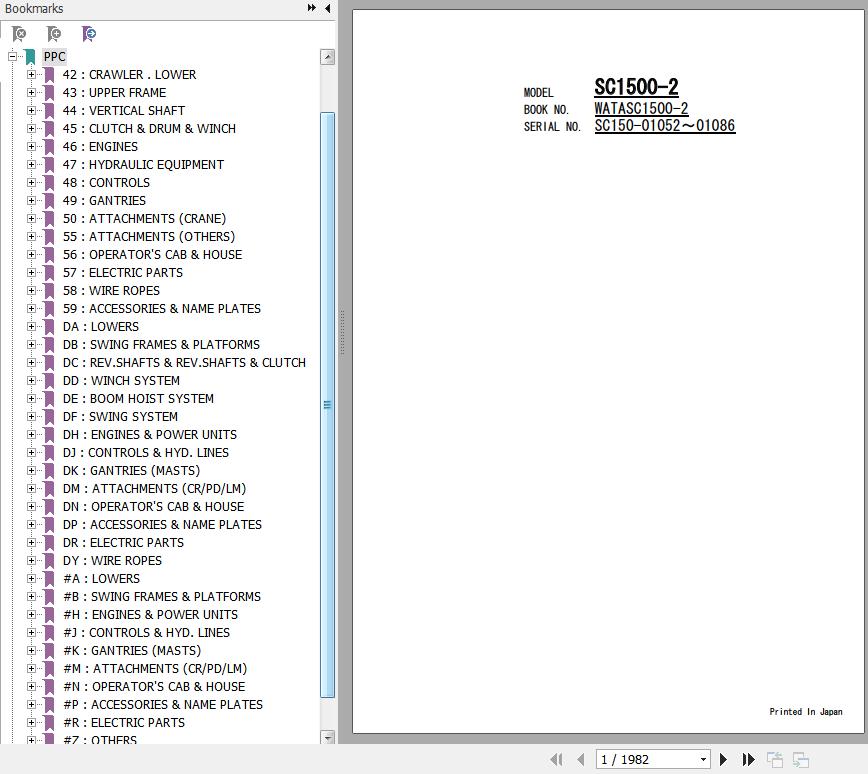Go to the previous page
This screenshot has width=868, height=774.
point(581,759)
